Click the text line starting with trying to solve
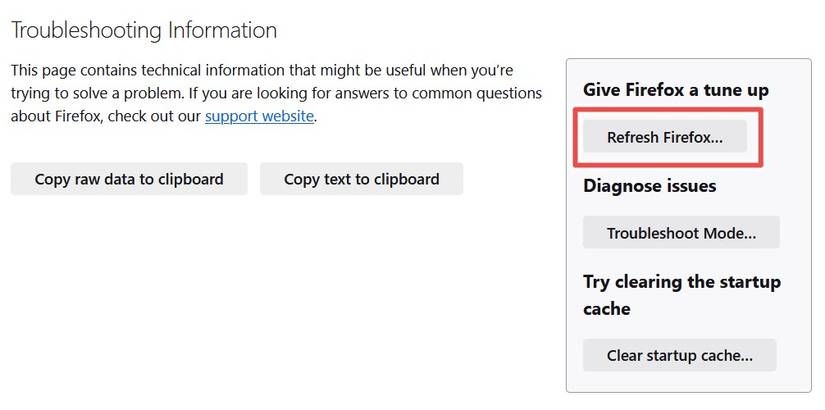This screenshot has width=825, height=410. tap(275, 93)
